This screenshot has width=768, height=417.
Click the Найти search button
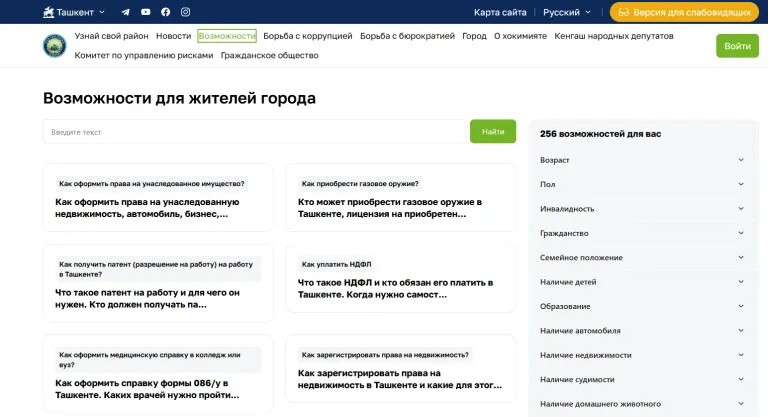coord(493,131)
